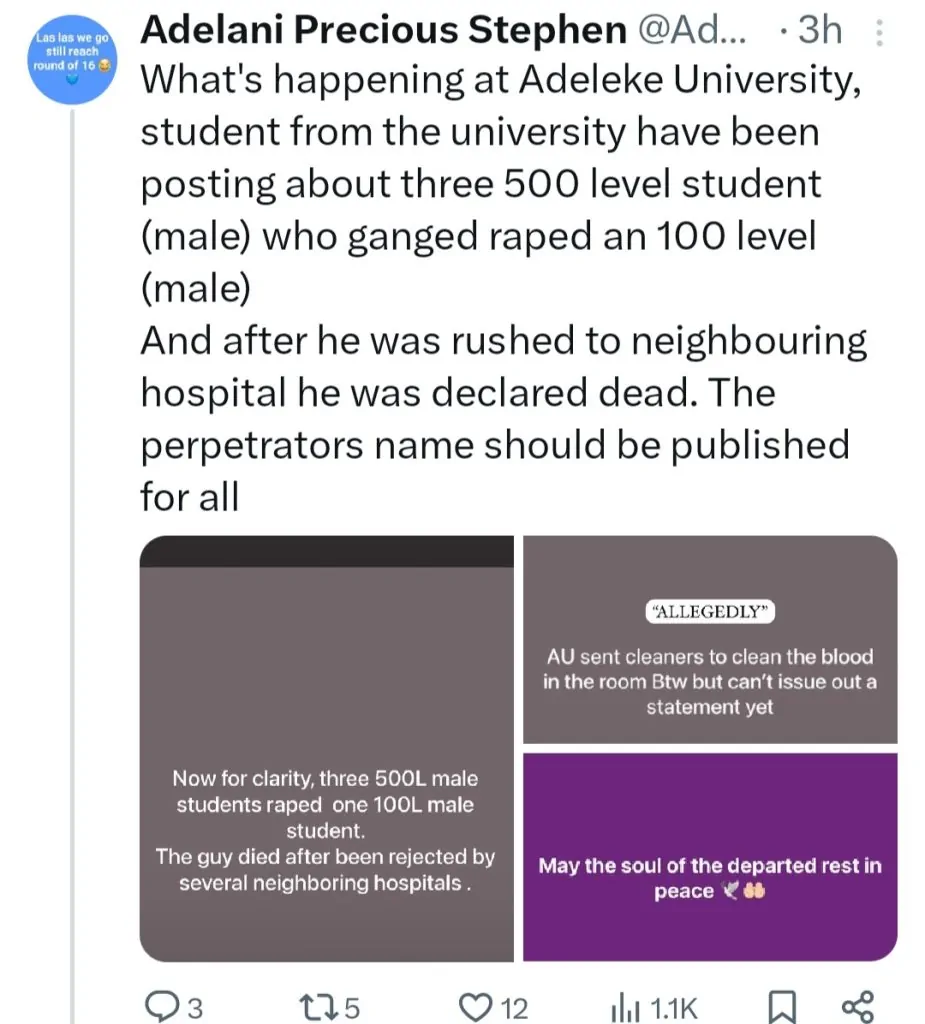Tap the share icon on the post

(x=858, y=1006)
